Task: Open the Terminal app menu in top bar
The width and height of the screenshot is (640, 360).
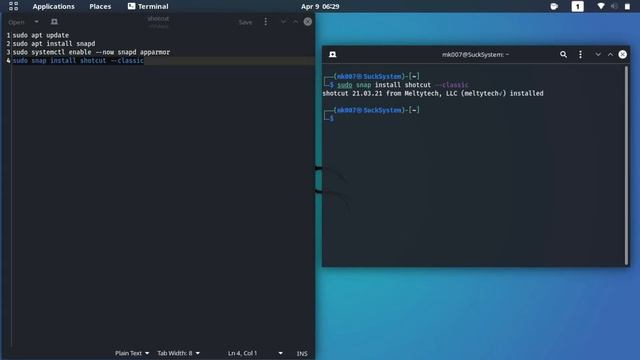Action: (148, 7)
